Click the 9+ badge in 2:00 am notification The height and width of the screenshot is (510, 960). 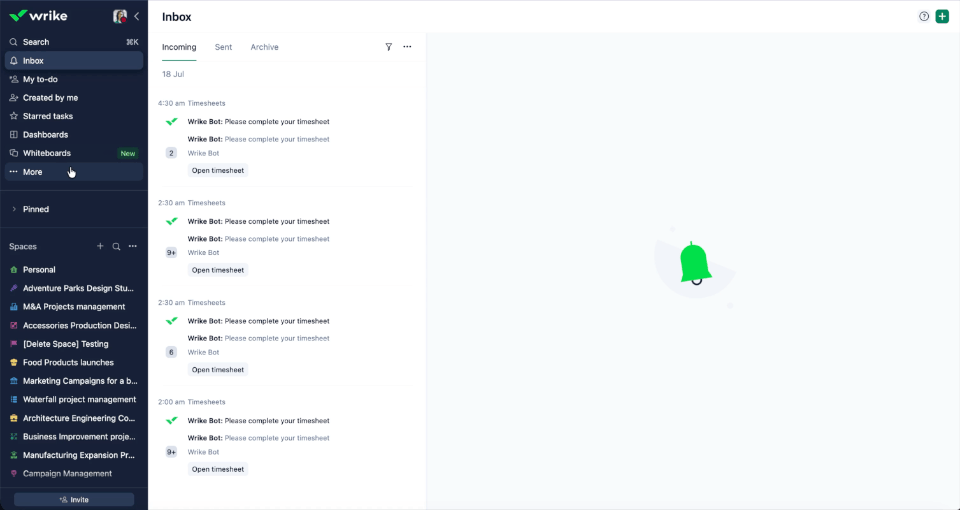pyautogui.click(x=171, y=452)
